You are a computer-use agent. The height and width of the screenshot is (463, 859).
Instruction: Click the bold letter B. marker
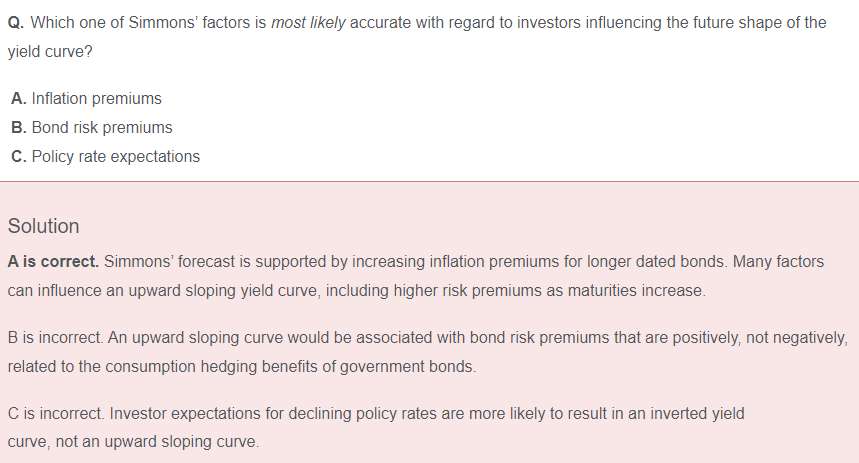(x=19, y=128)
